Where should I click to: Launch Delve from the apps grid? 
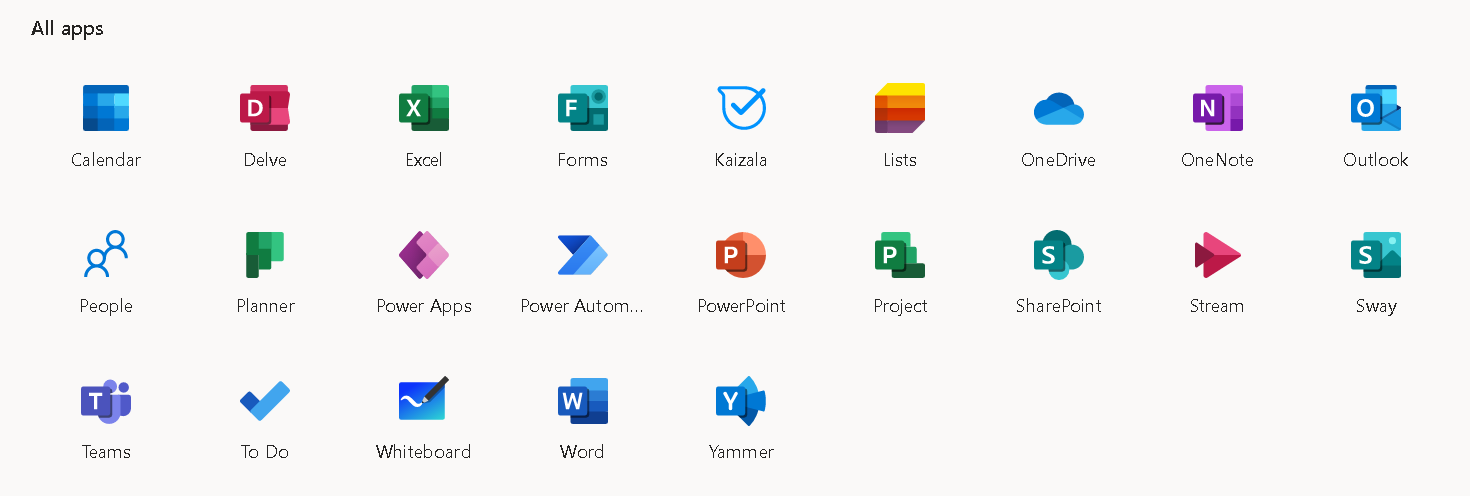pos(265,108)
